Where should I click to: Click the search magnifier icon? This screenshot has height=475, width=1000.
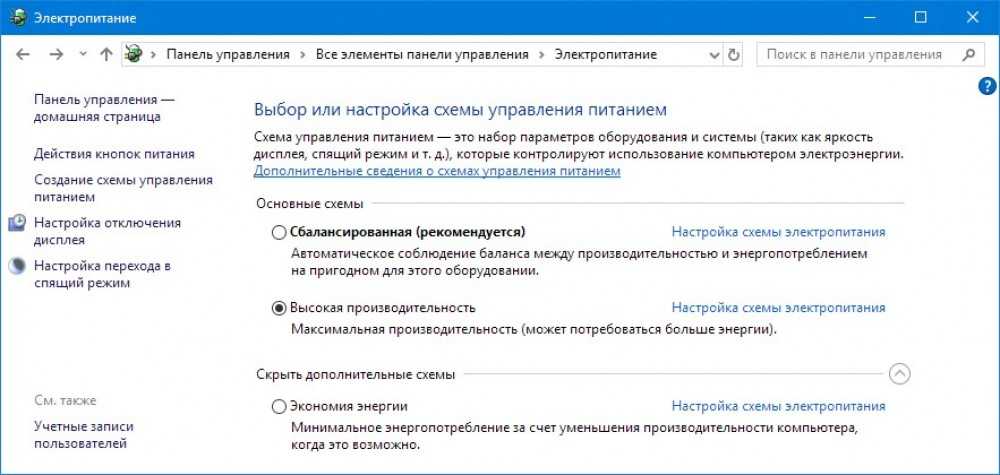(967, 54)
